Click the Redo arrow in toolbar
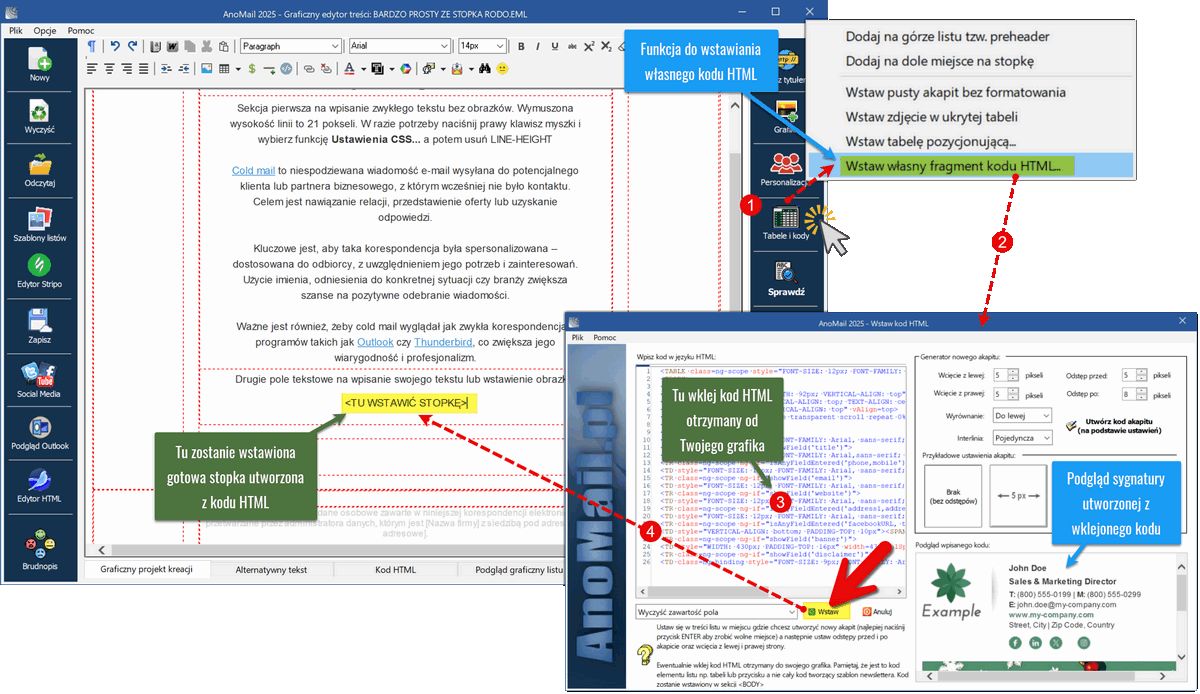Image resolution: width=1200 pixels, height=694 pixels. pyautogui.click(x=133, y=46)
